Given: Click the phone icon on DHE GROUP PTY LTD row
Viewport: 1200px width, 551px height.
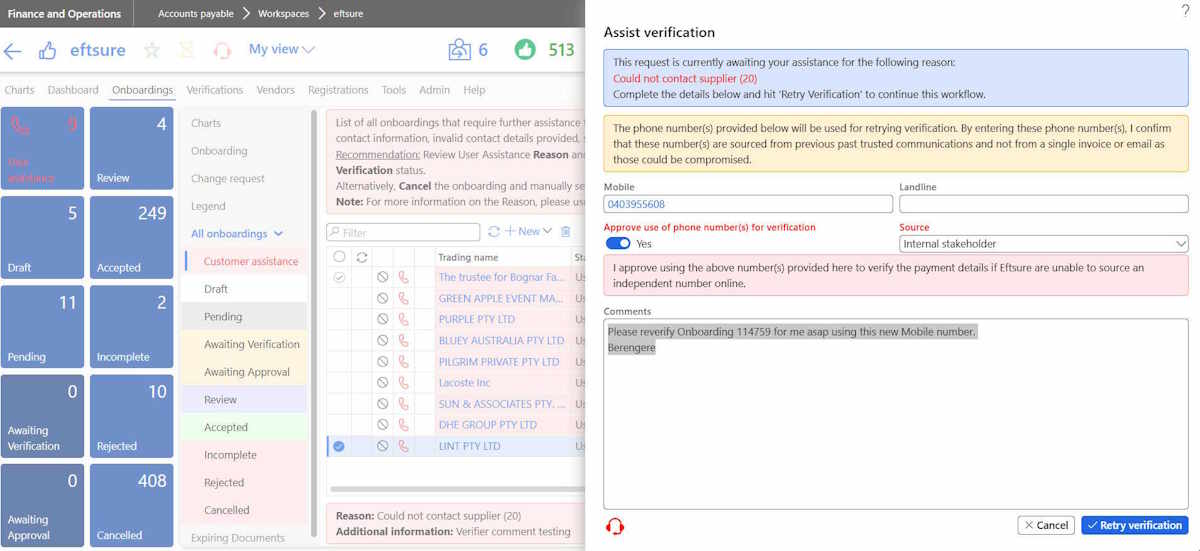Looking at the screenshot, I should pyautogui.click(x=404, y=425).
